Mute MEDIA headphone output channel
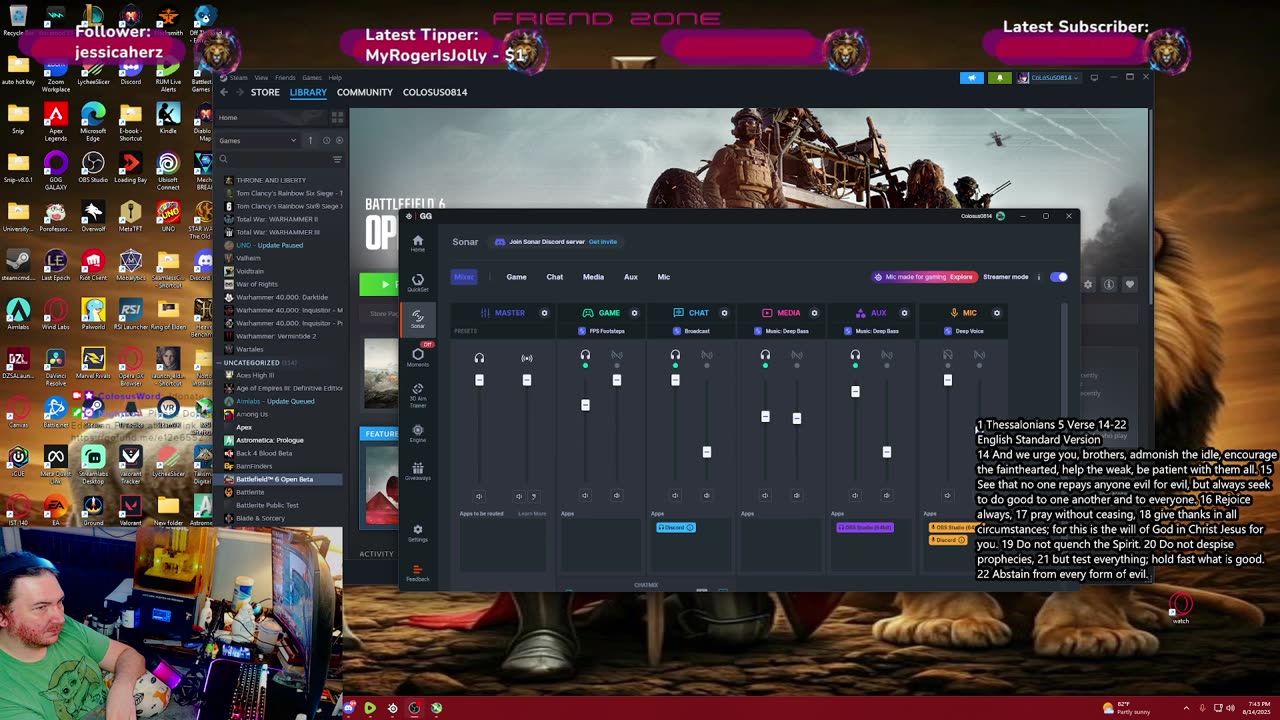This screenshot has width=1280, height=720. [765, 495]
